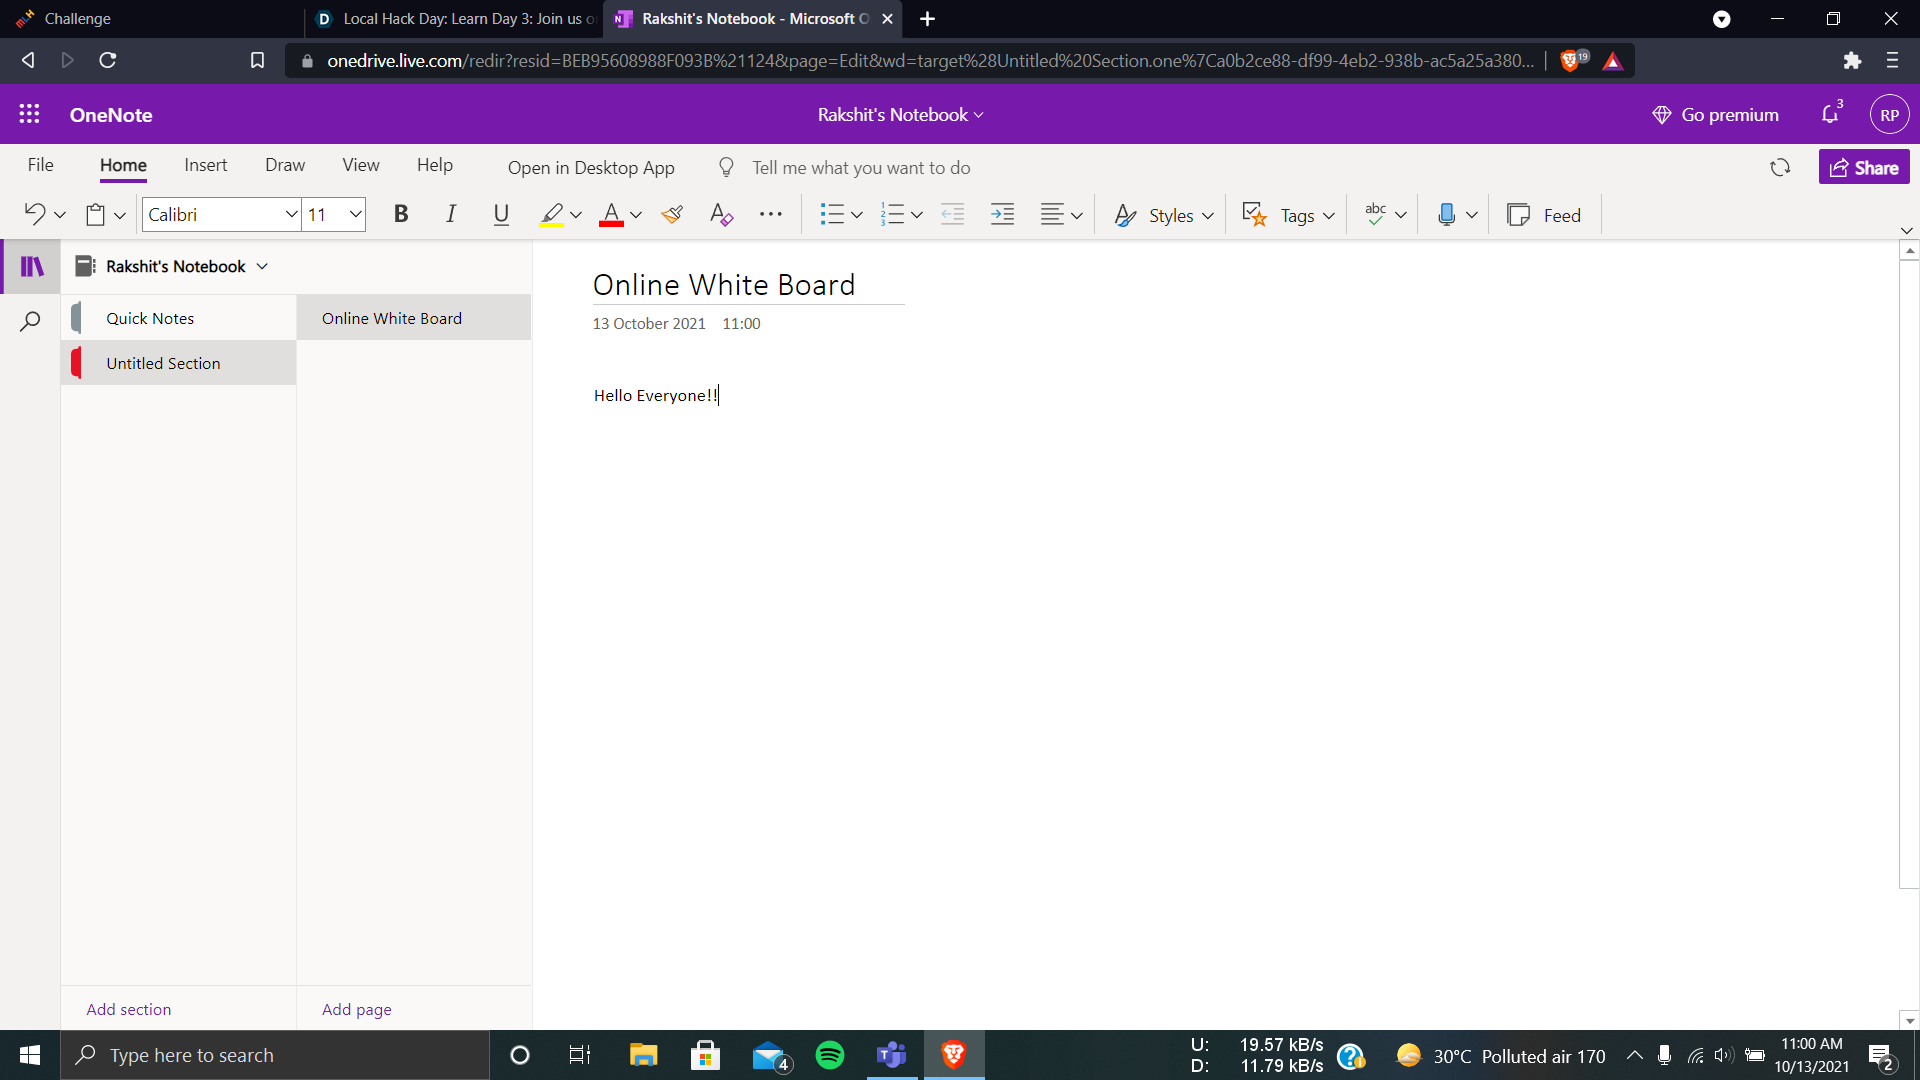Viewport: 1920px width, 1080px height.
Task: Click the Tell me search box
Action: coord(861,168)
